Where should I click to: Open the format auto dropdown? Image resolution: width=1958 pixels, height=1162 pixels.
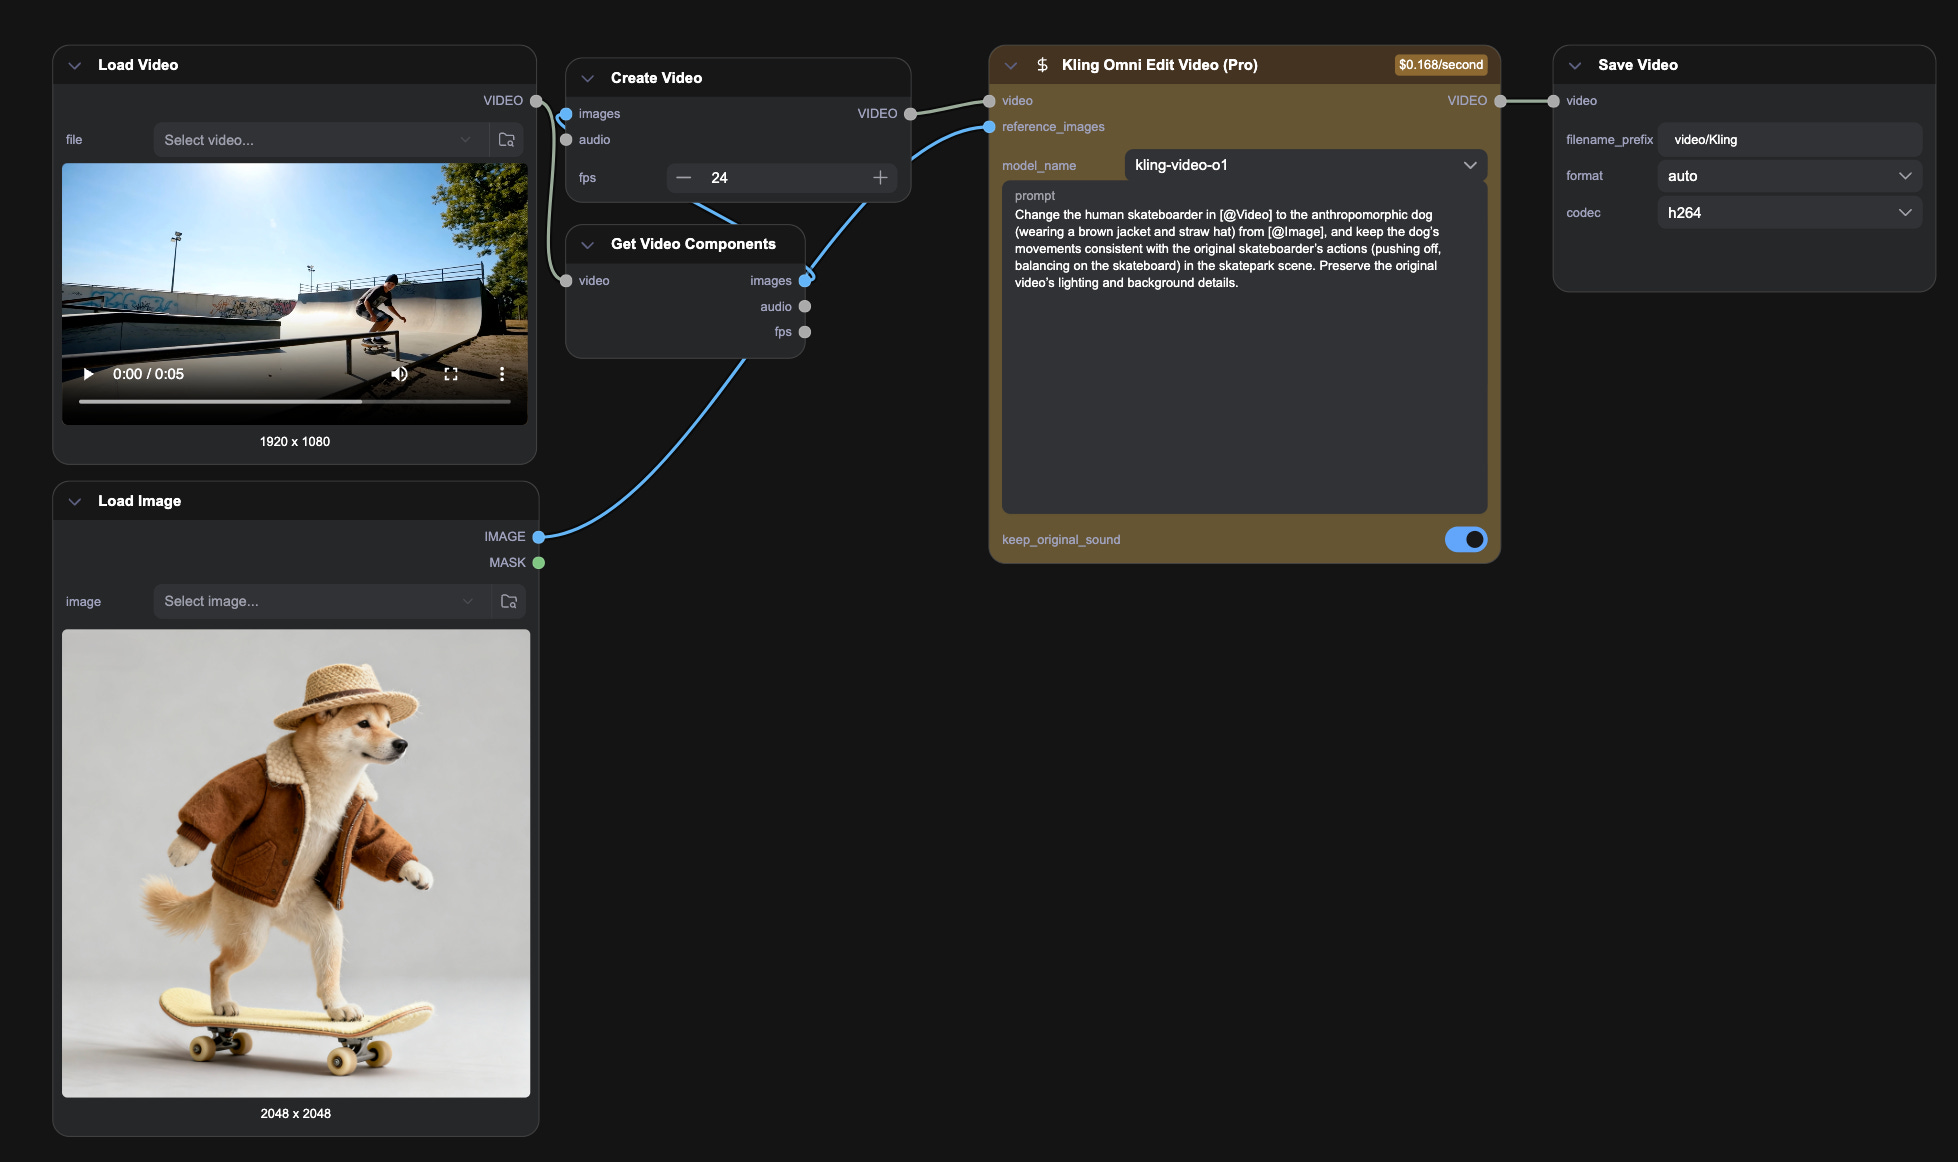point(1789,176)
